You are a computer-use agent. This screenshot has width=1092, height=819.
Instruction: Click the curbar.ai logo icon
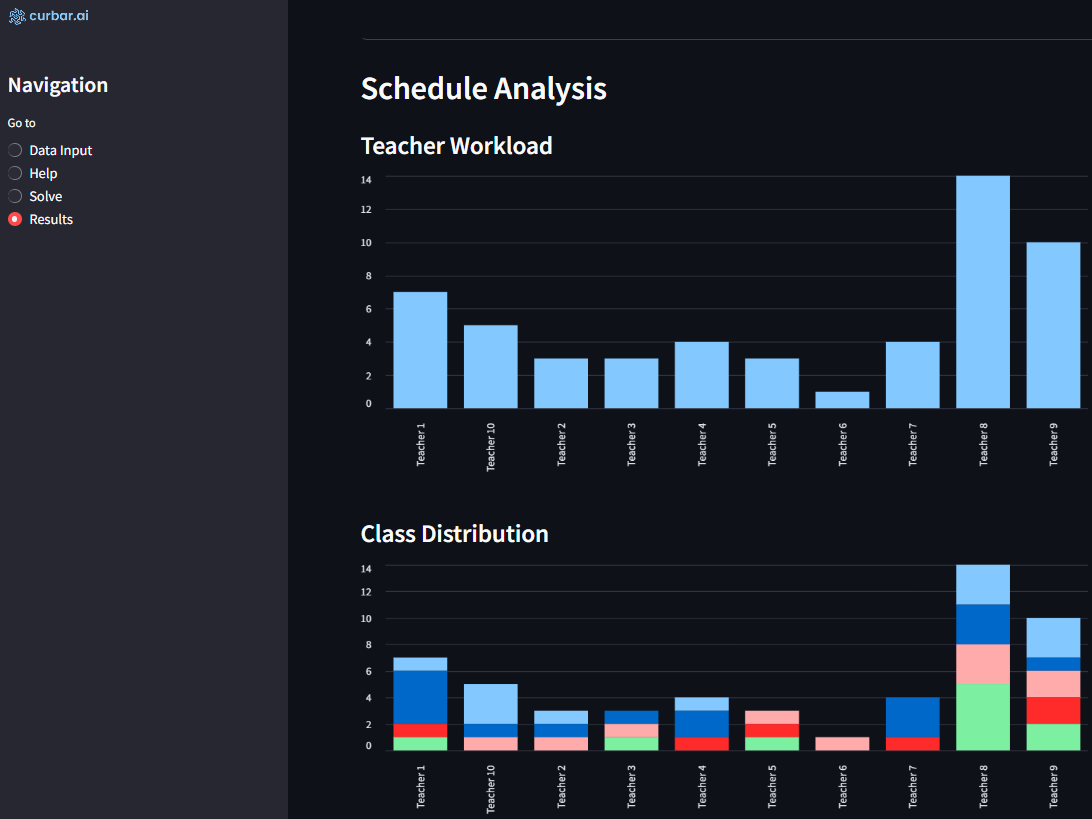tap(16, 16)
